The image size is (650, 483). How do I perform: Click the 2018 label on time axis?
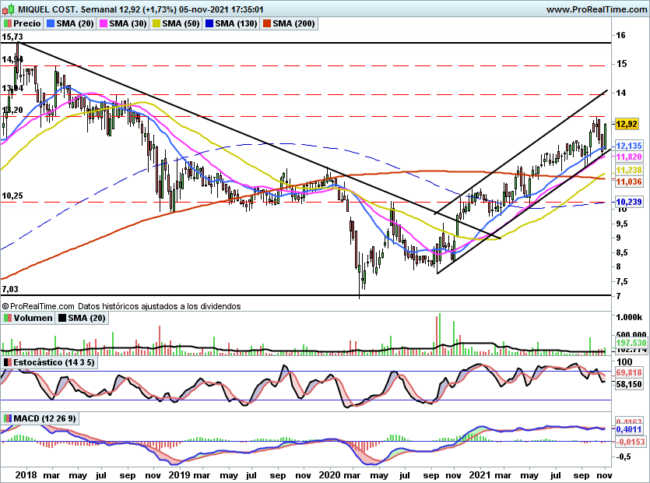26,475
